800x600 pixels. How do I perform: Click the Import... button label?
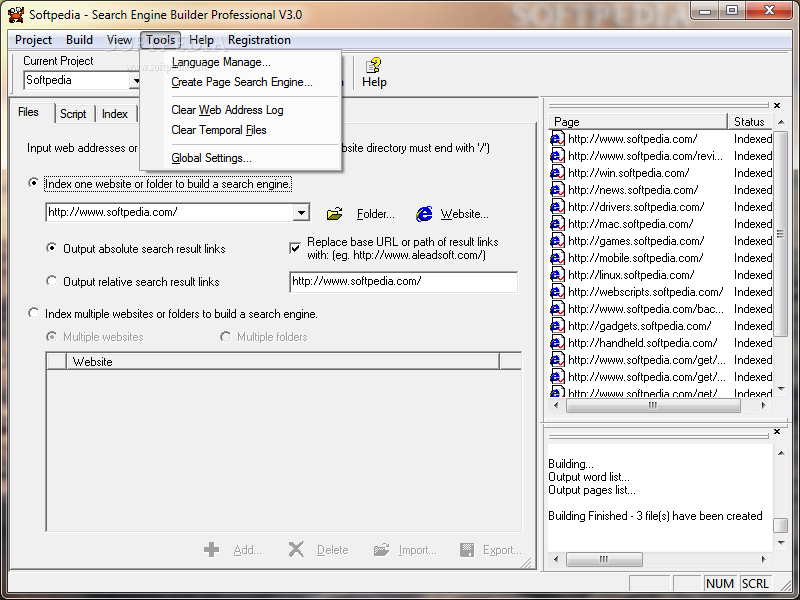[417, 550]
